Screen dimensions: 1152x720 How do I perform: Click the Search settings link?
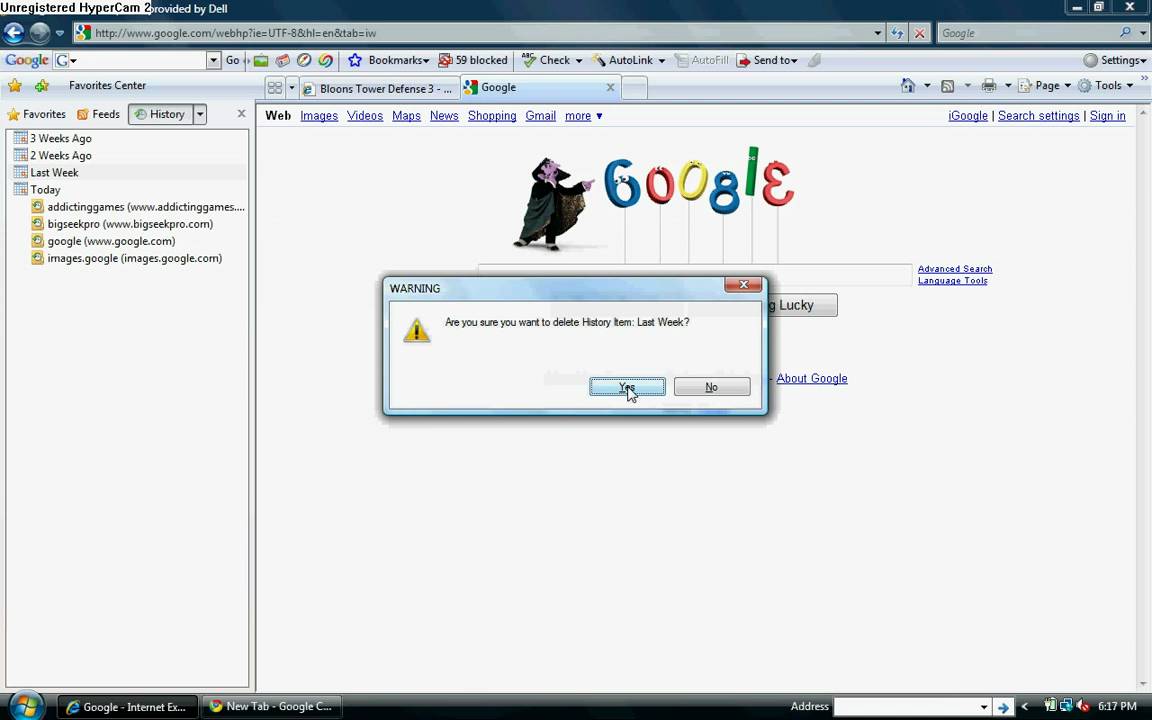[x=1038, y=116]
